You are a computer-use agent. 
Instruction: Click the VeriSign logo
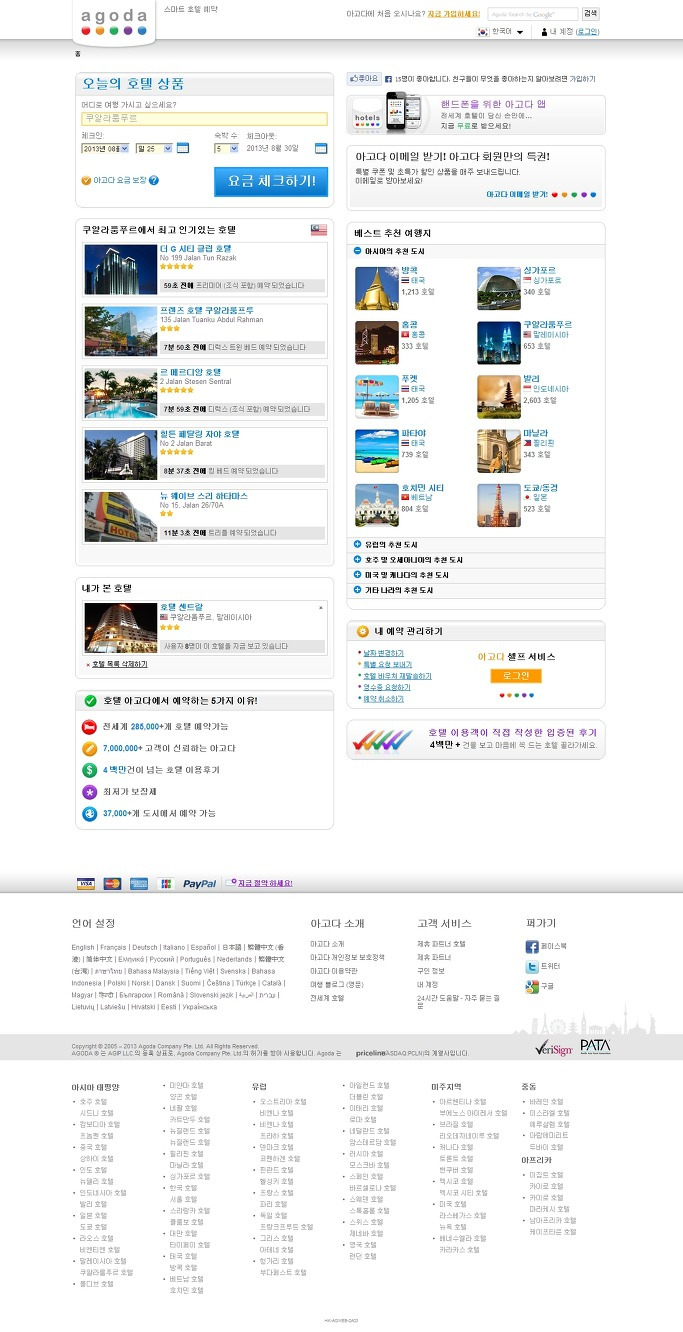pos(553,1048)
